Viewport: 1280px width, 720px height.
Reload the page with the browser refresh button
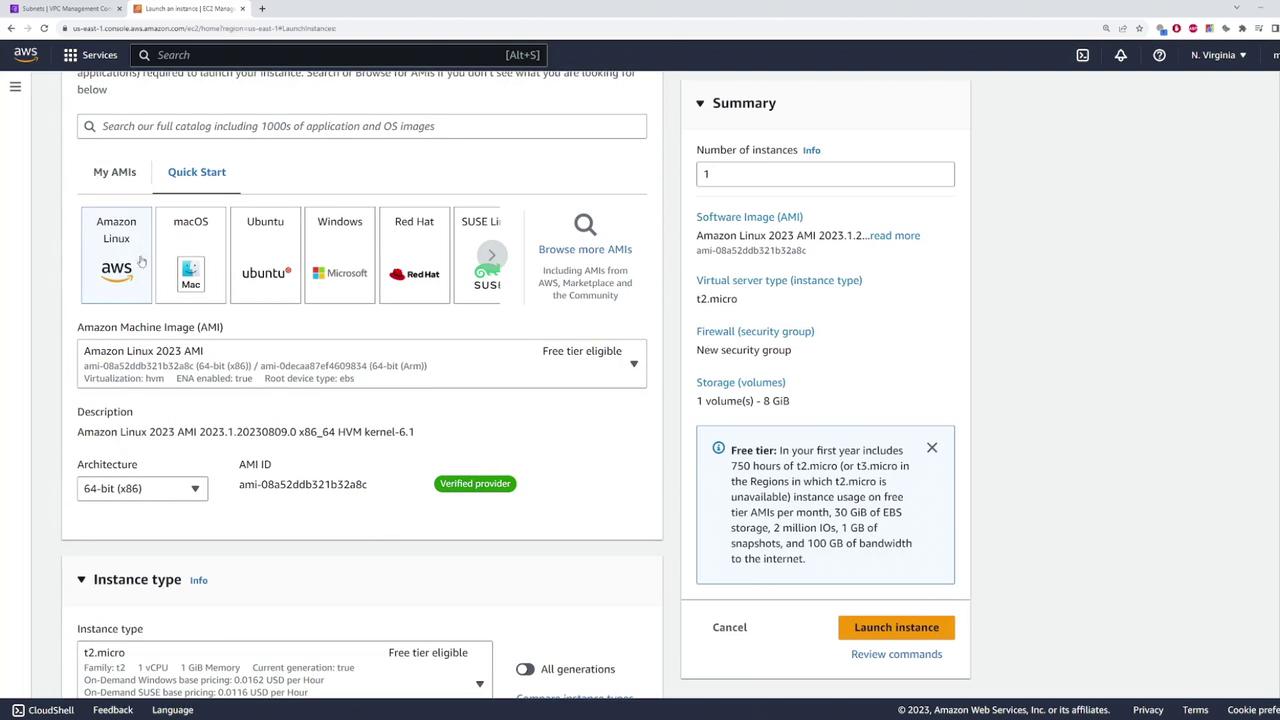coord(45,28)
